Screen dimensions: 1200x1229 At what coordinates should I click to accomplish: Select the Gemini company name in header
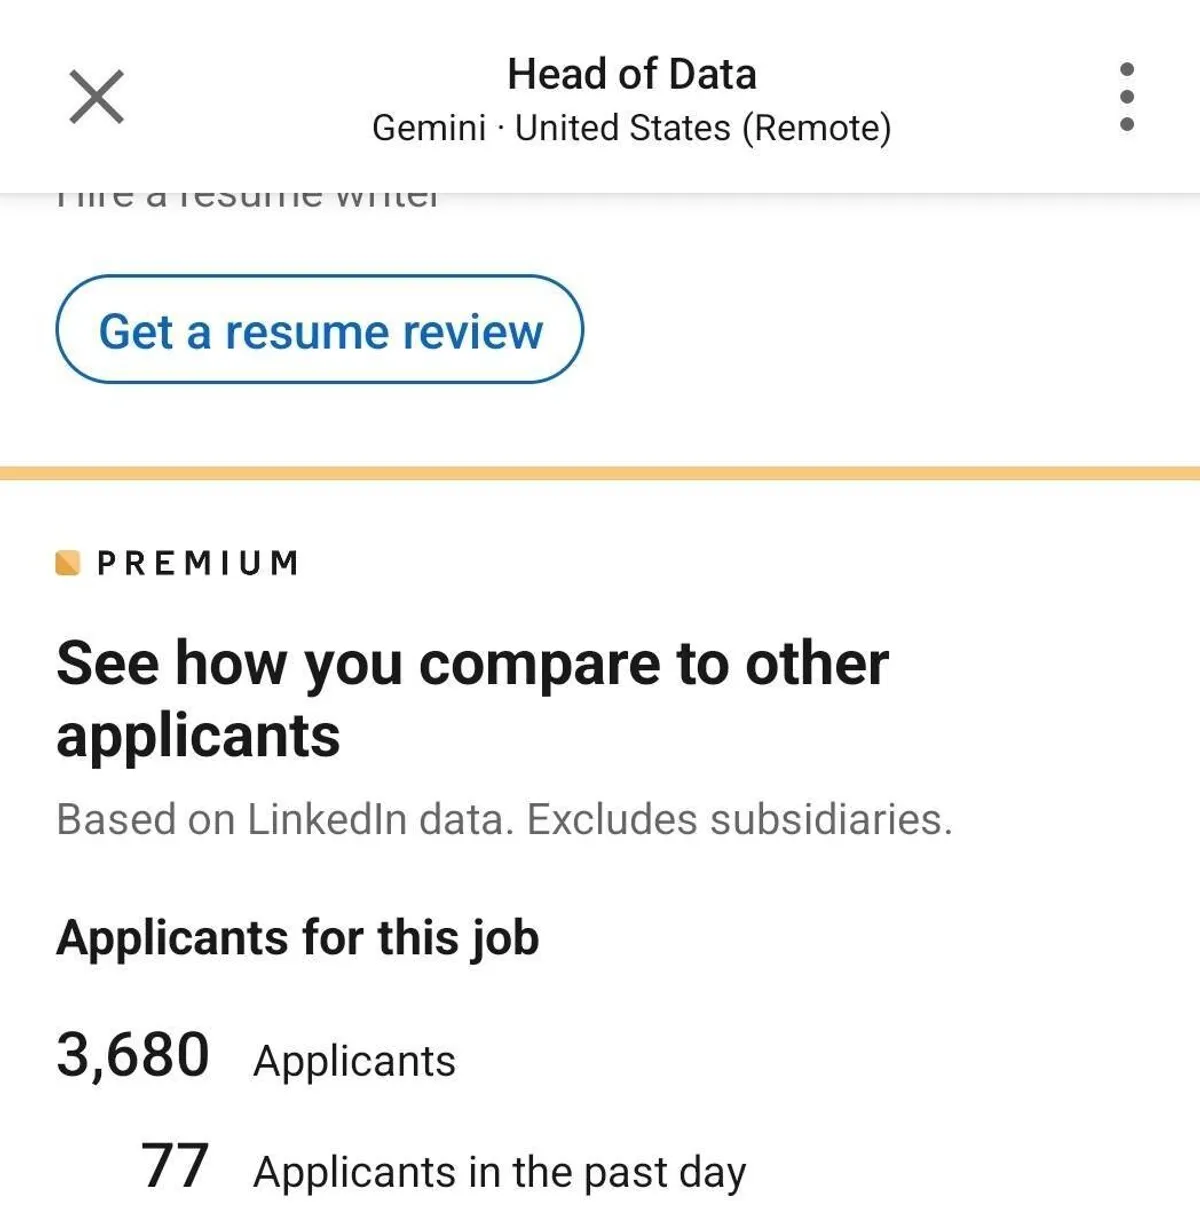point(429,128)
